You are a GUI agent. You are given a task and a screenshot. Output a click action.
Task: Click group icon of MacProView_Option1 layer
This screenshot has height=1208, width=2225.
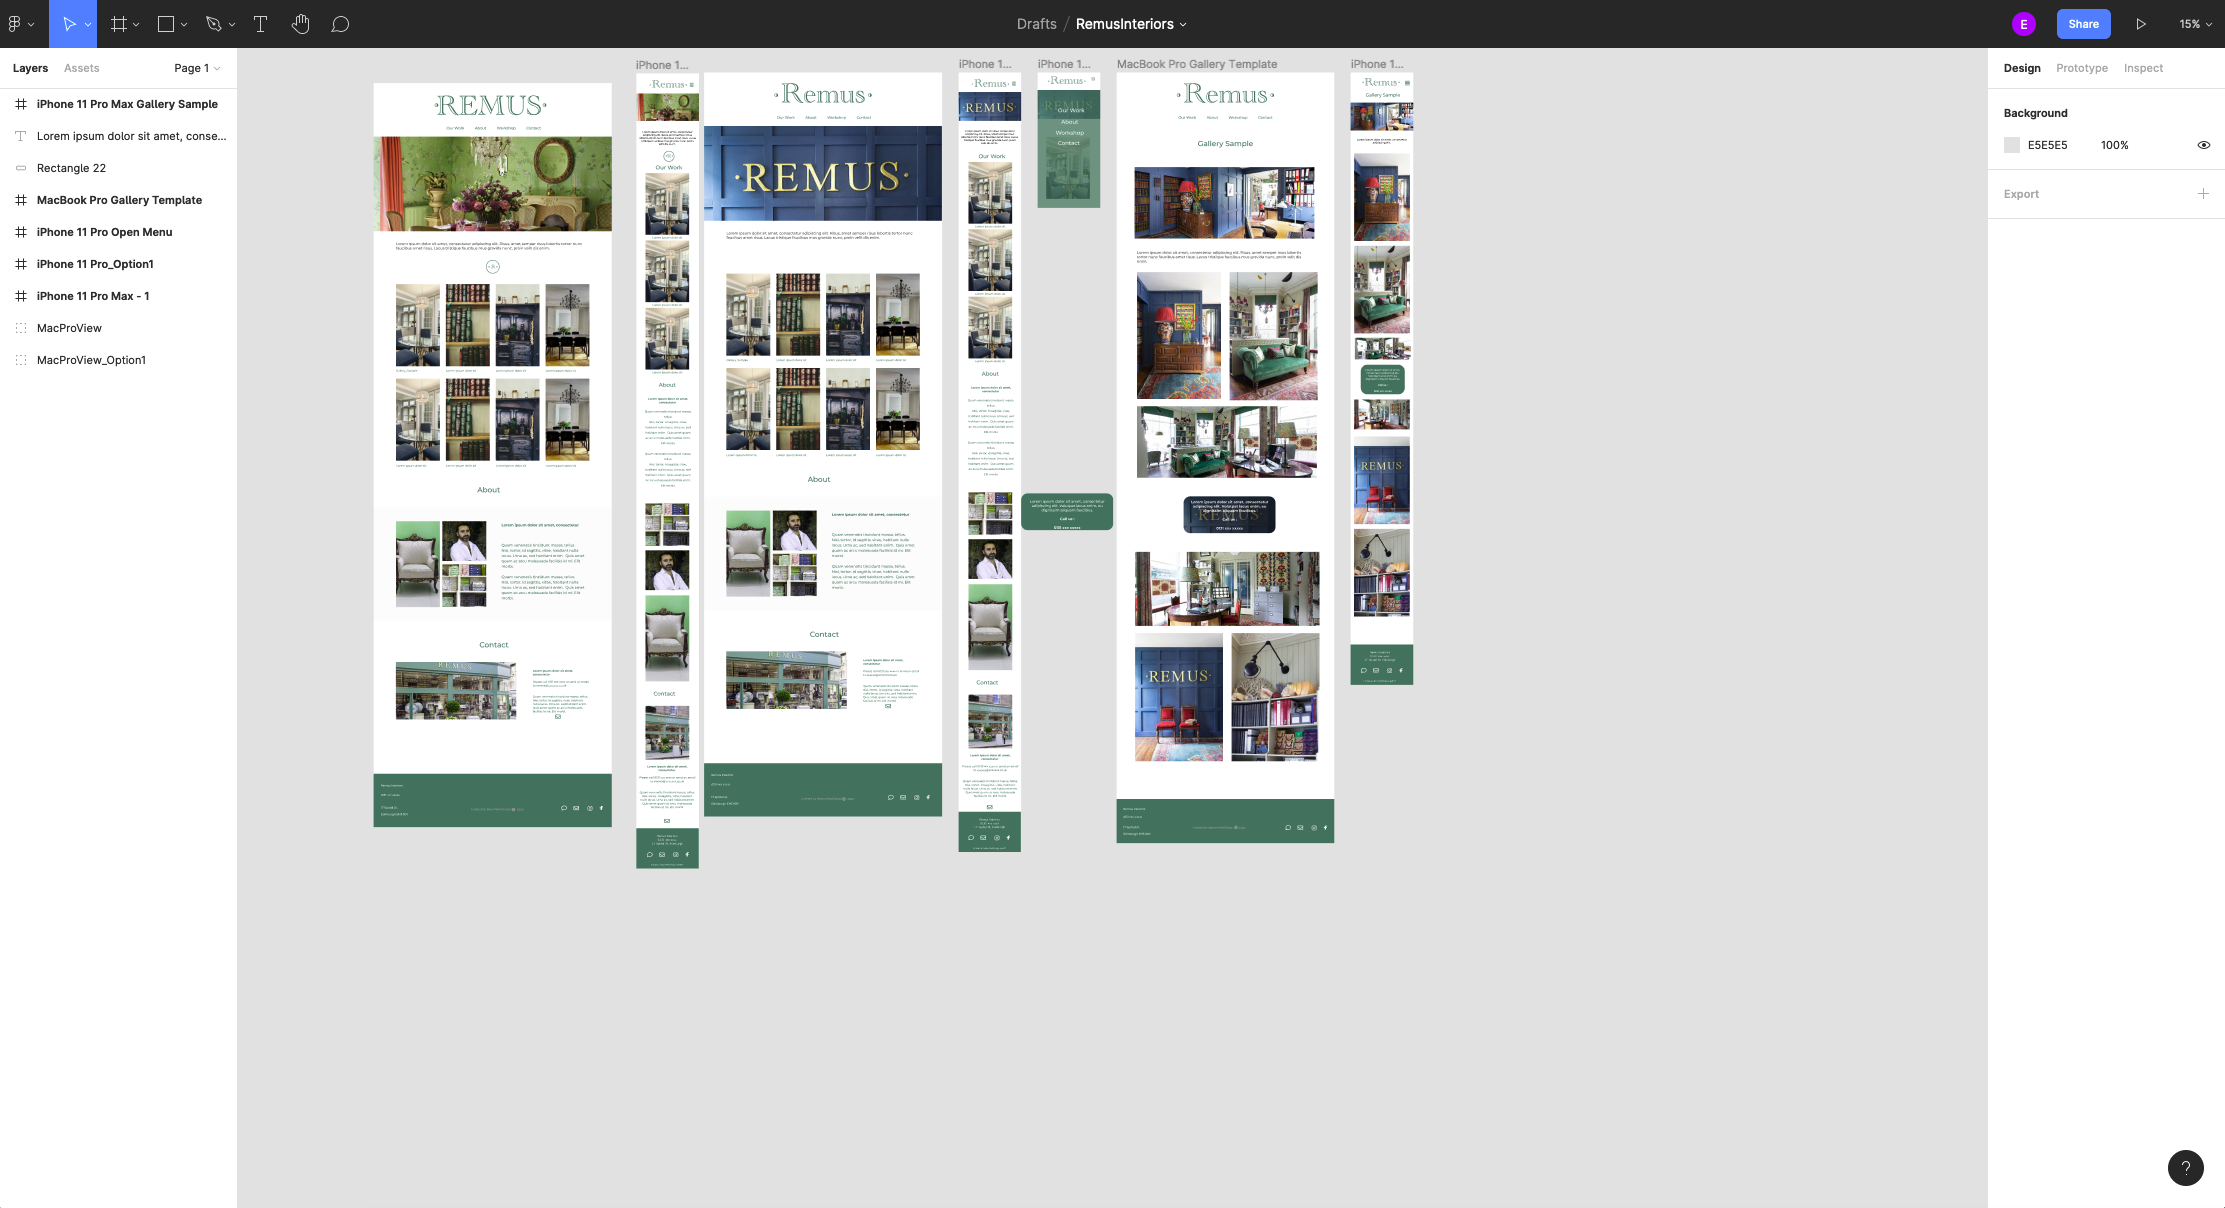tap(21, 360)
